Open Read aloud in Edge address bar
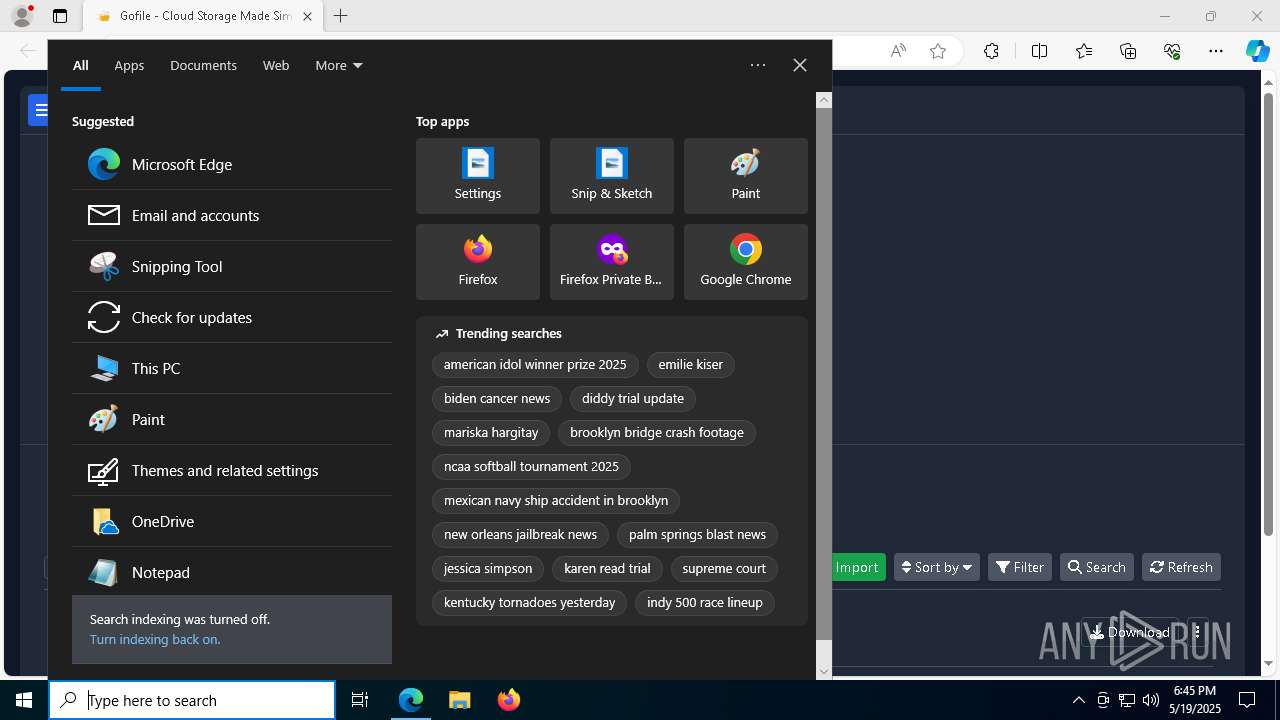Image resolution: width=1280 pixels, height=720 pixels. click(898, 51)
